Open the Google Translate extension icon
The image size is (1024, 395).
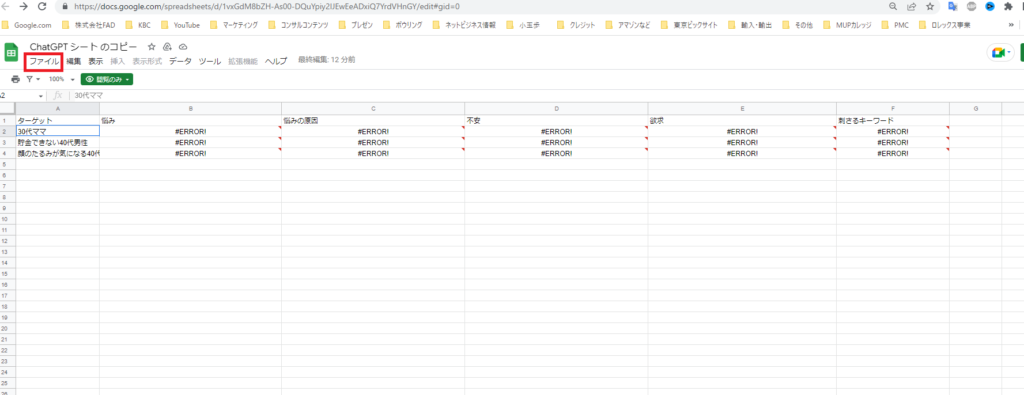953,7
